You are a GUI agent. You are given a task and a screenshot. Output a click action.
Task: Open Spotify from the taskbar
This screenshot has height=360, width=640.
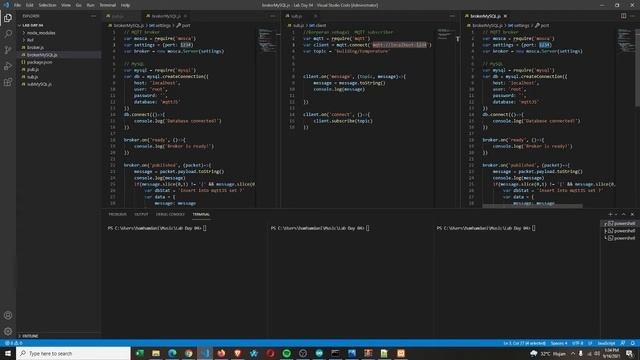click(287, 353)
